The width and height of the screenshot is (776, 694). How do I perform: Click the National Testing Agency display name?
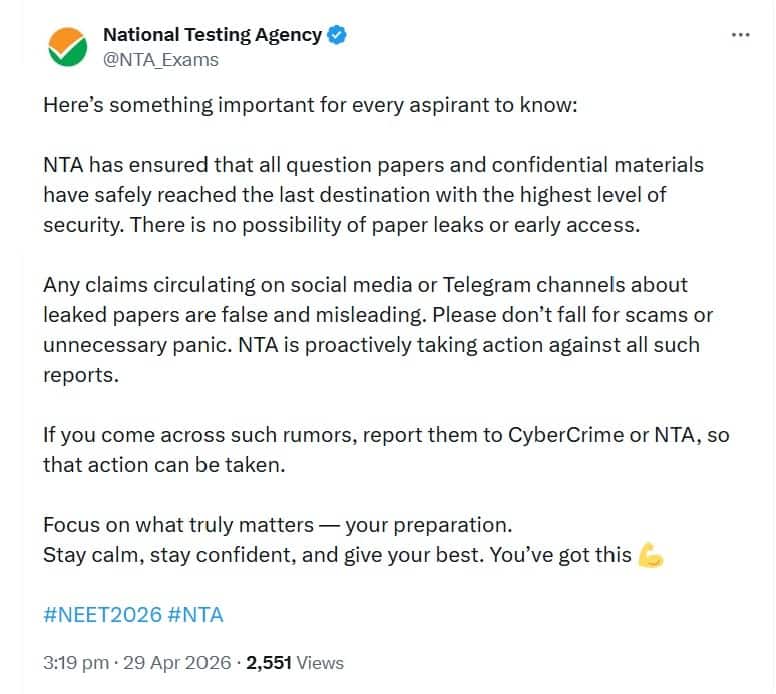[212, 35]
